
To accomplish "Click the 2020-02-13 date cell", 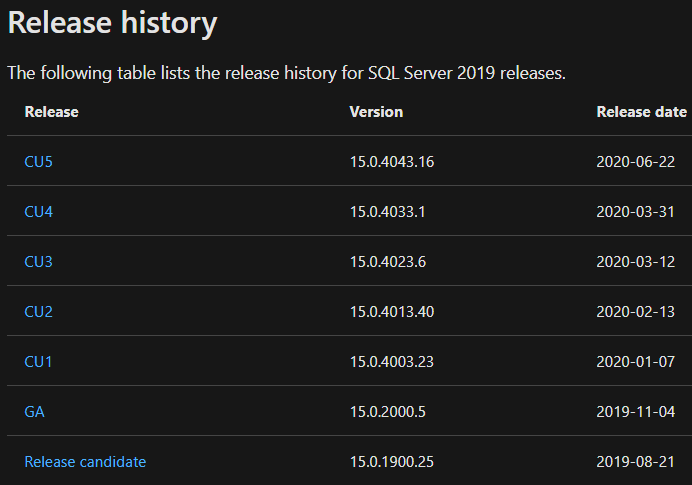I will click(635, 312).
